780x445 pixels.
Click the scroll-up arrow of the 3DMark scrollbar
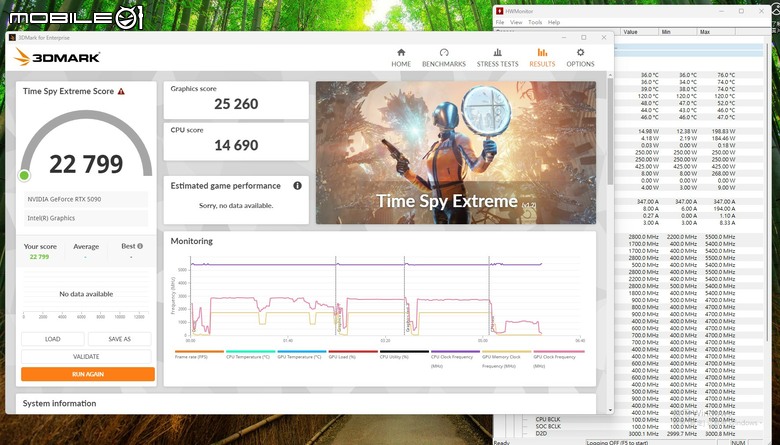point(610,75)
